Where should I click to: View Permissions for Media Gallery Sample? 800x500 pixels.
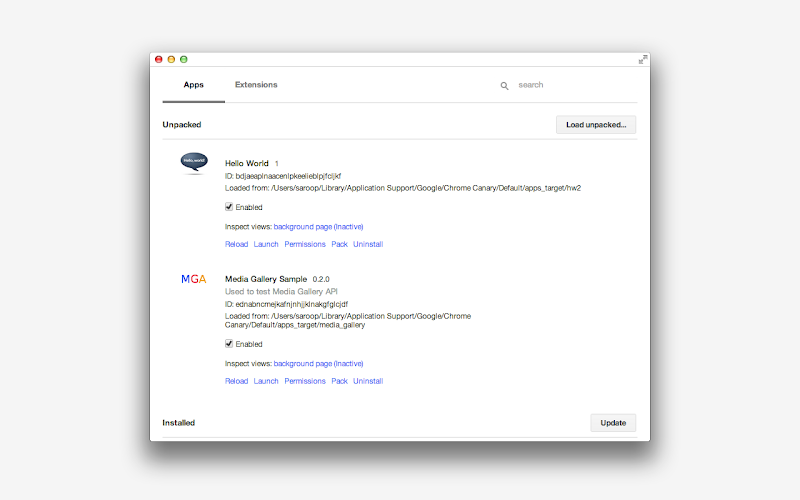pos(305,381)
